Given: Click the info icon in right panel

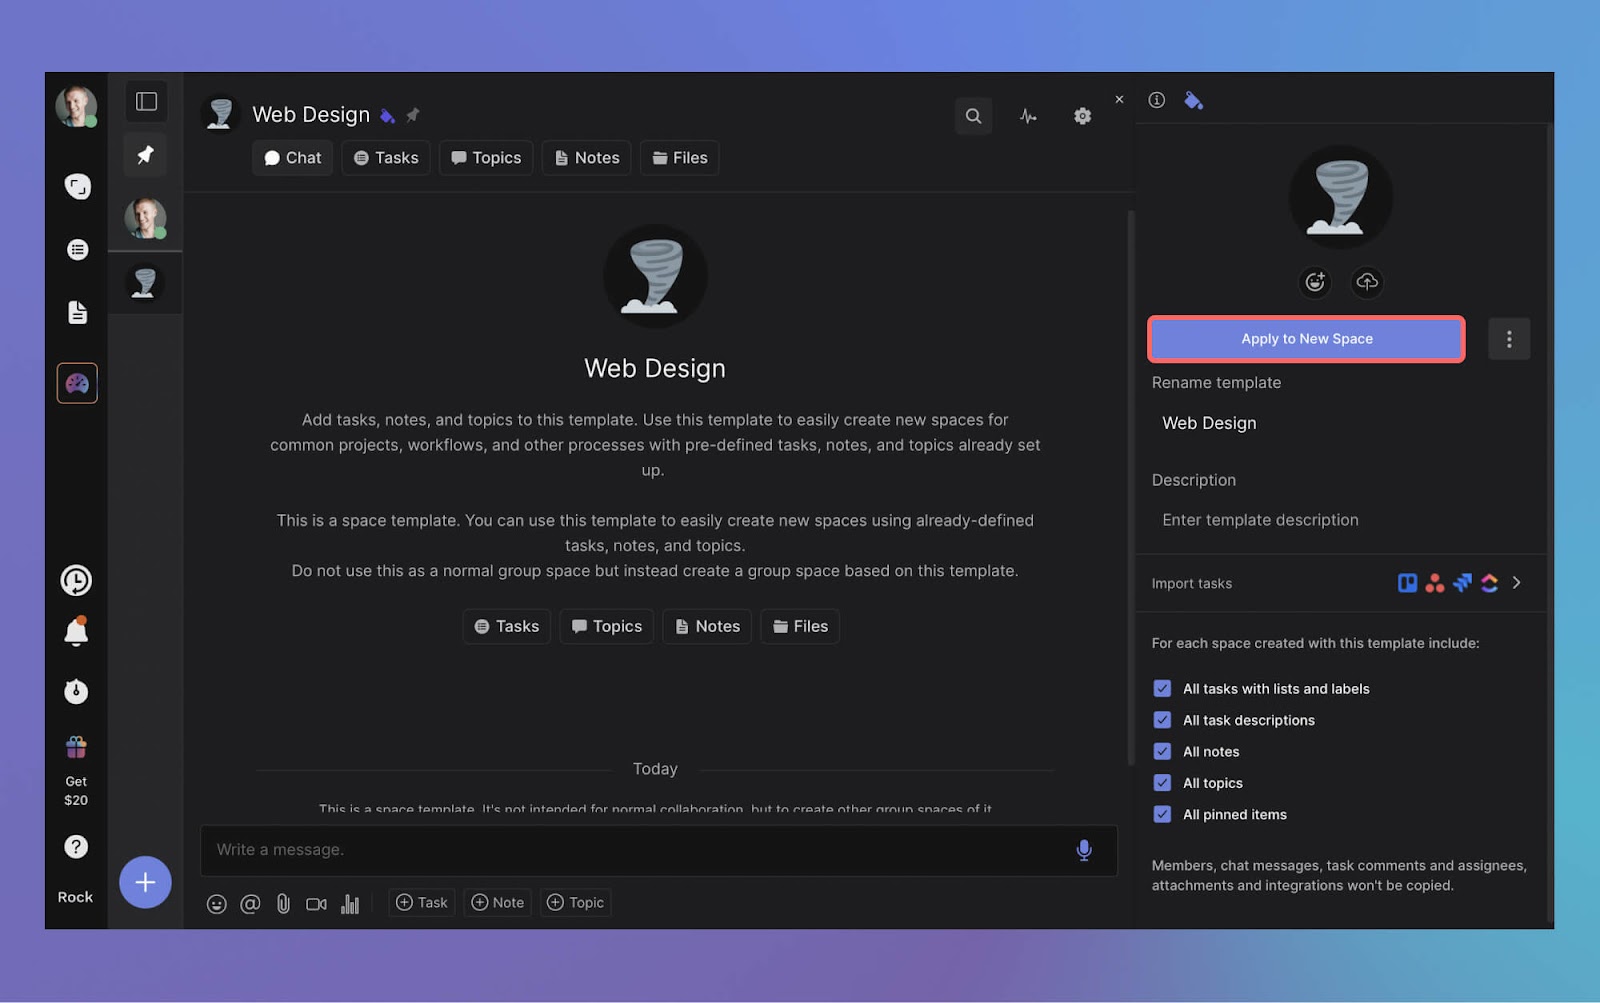Looking at the screenshot, I should pyautogui.click(x=1157, y=100).
